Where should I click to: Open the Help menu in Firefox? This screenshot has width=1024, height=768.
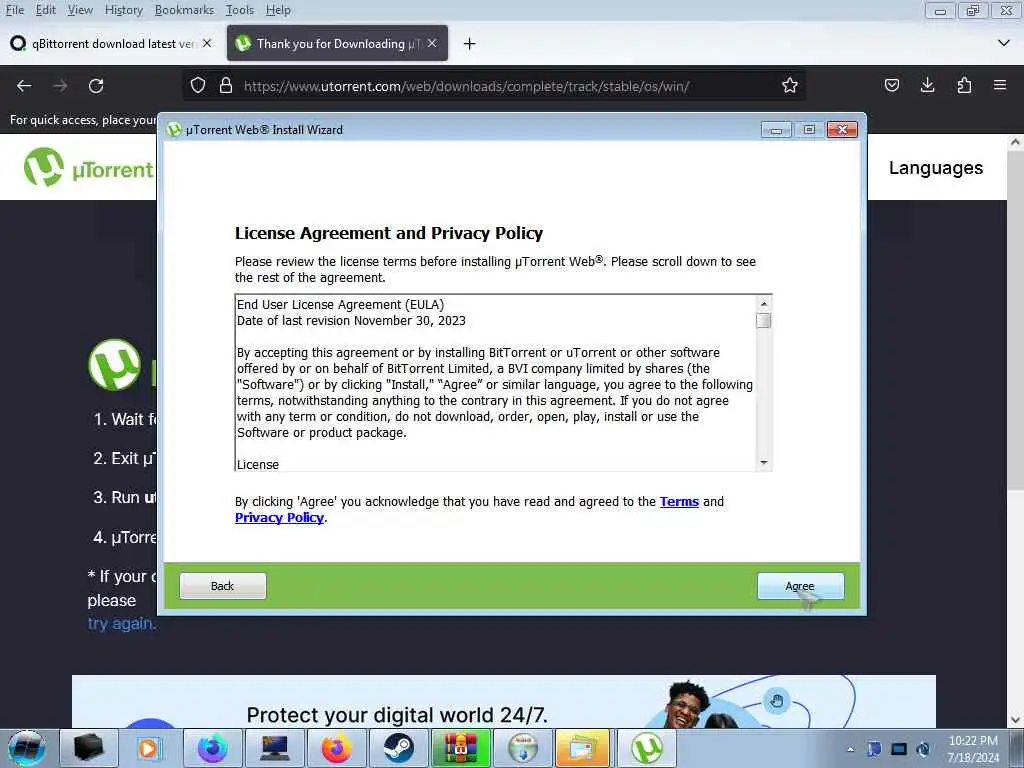(278, 10)
